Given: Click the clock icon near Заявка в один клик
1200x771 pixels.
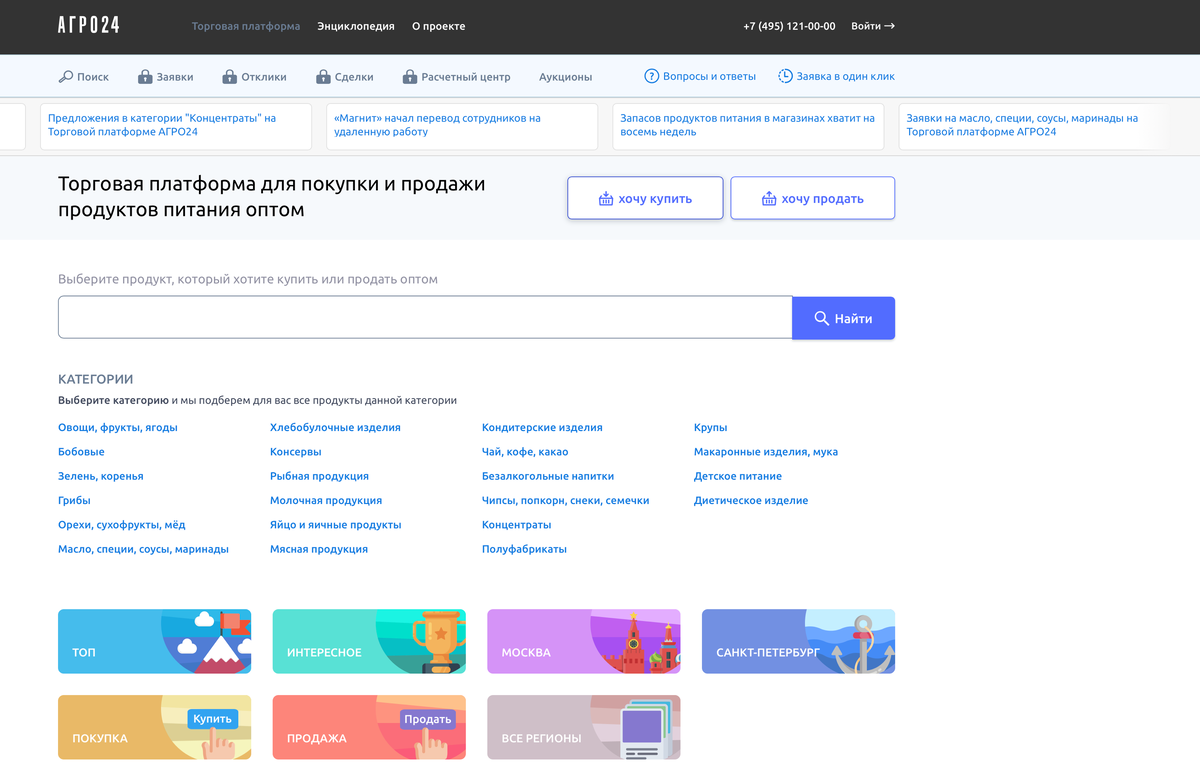Looking at the screenshot, I should pyautogui.click(x=784, y=75).
